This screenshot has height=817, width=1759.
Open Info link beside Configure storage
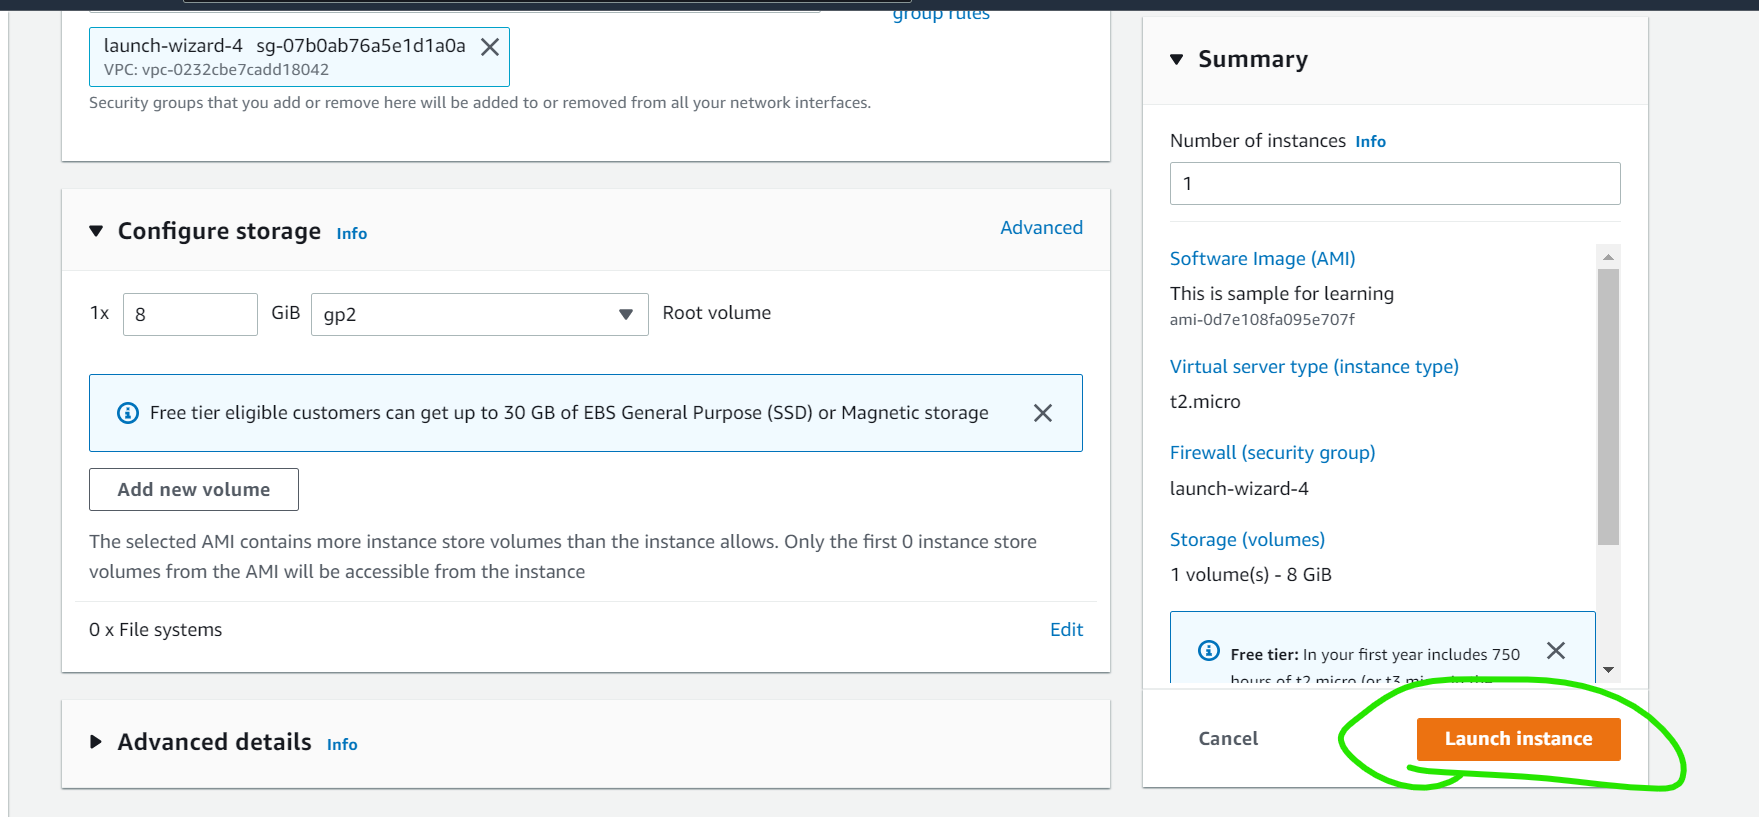pos(352,234)
